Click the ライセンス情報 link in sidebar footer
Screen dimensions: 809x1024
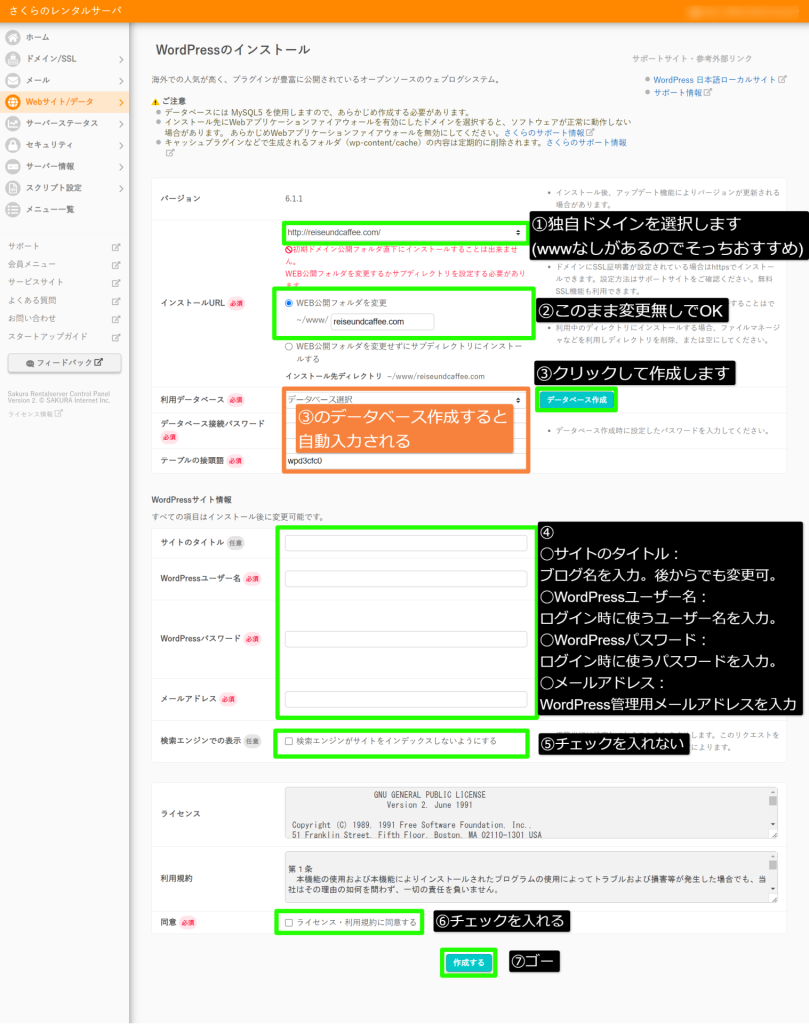tap(31, 414)
